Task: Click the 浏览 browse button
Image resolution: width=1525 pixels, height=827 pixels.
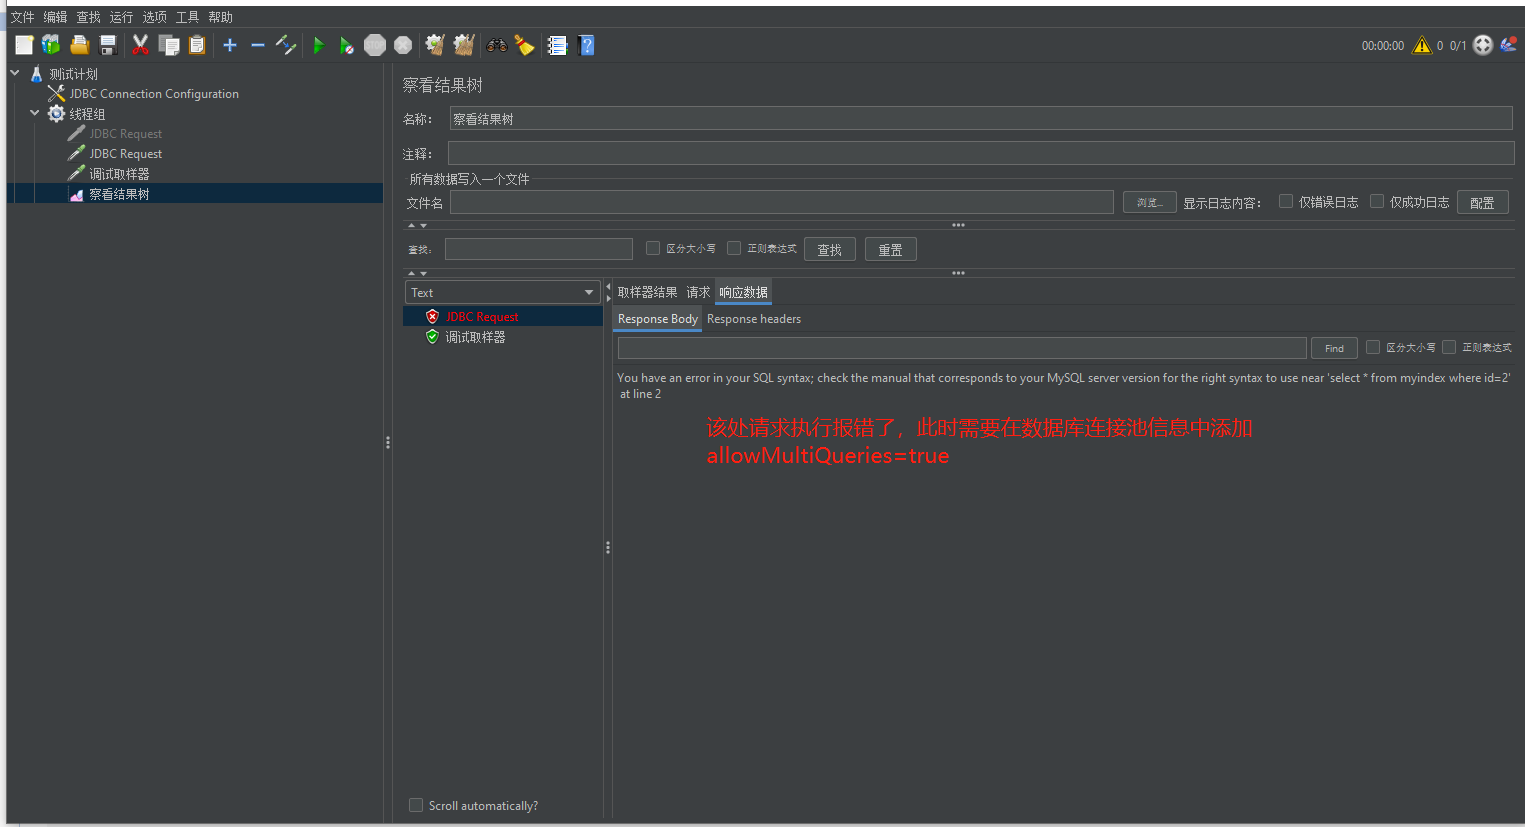Action: point(1149,202)
